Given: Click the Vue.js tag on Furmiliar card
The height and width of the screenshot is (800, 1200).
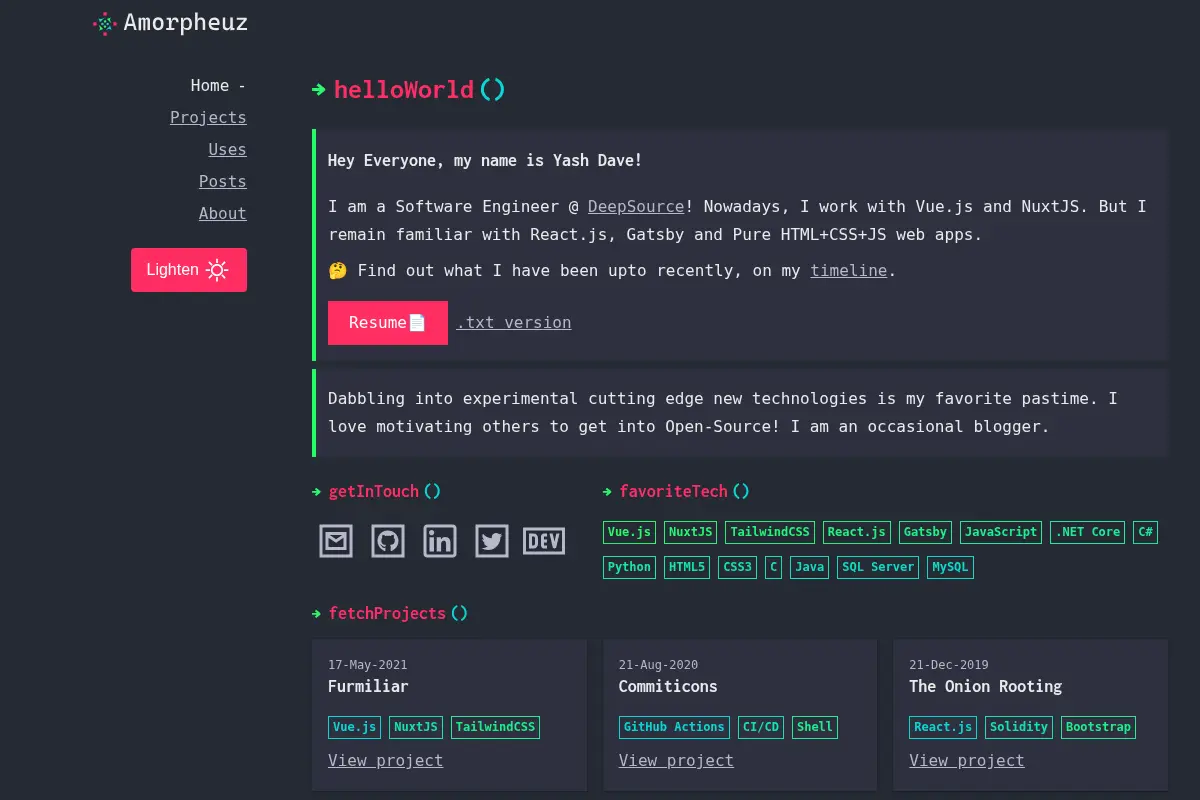Looking at the screenshot, I should (x=355, y=727).
